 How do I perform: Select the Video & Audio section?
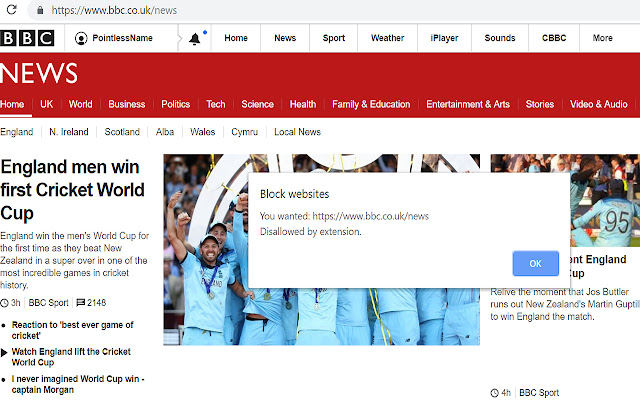(598, 104)
